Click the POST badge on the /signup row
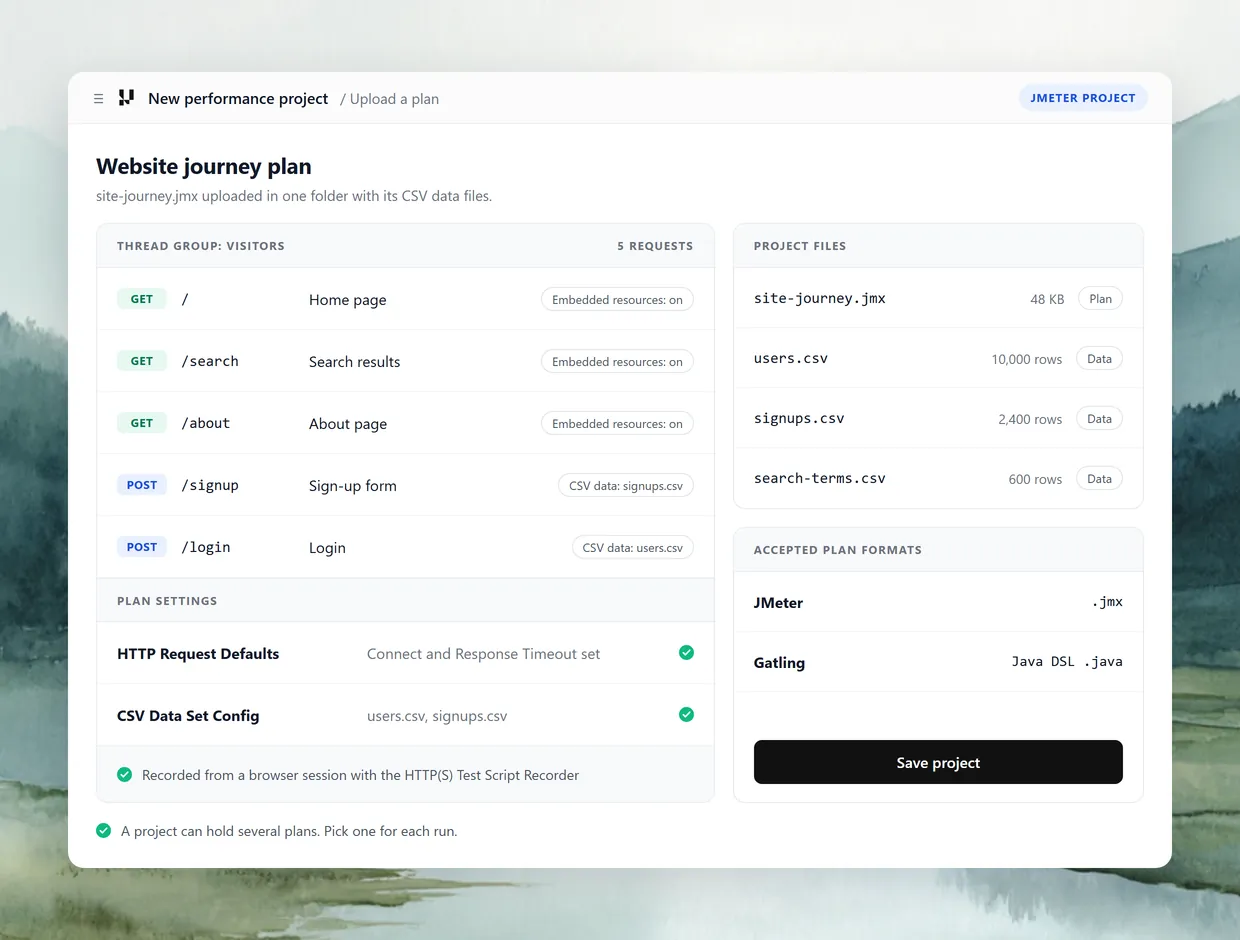Image resolution: width=1240 pixels, height=940 pixels. [142, 486]
